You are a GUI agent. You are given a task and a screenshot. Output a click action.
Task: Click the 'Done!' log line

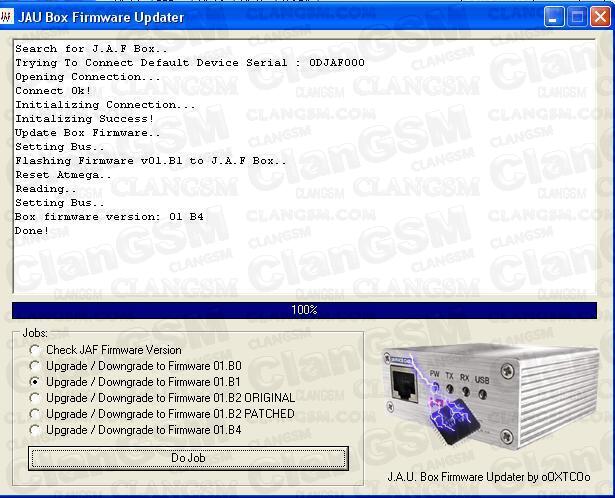click(32, 231)
